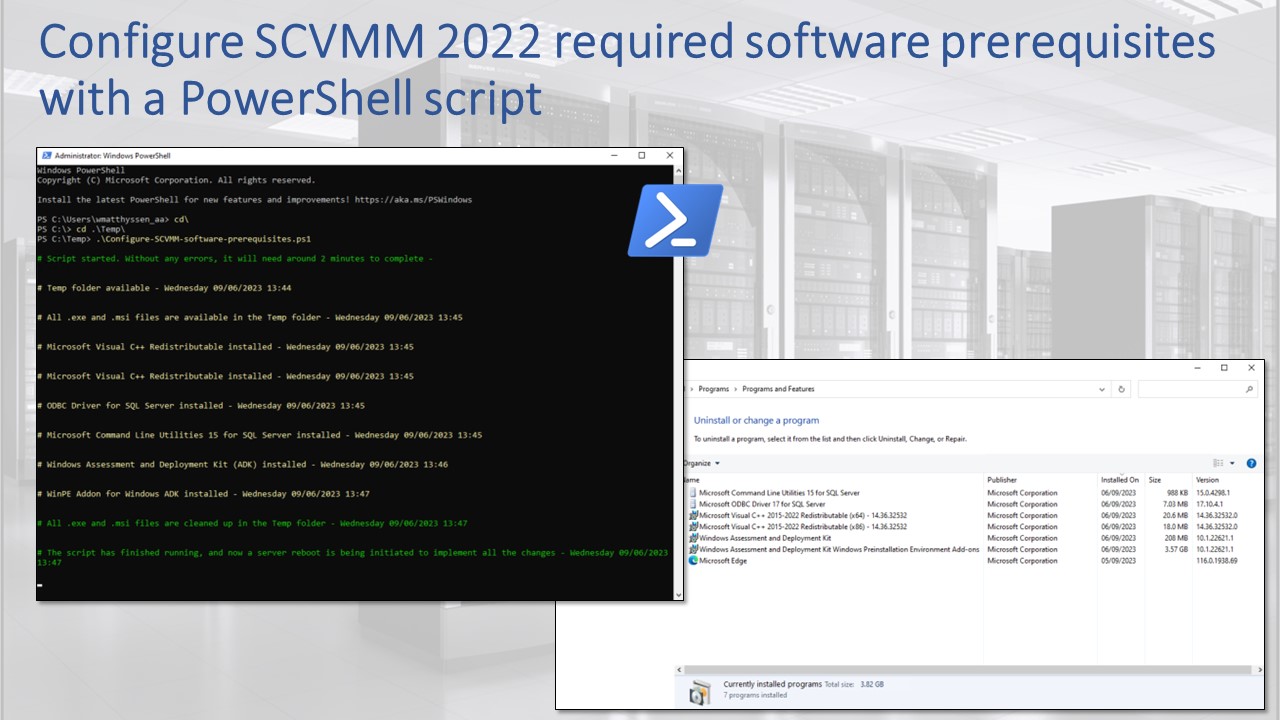Expand the view options dropdown arrow
Screen dimensions: 1280x720
1232,464
